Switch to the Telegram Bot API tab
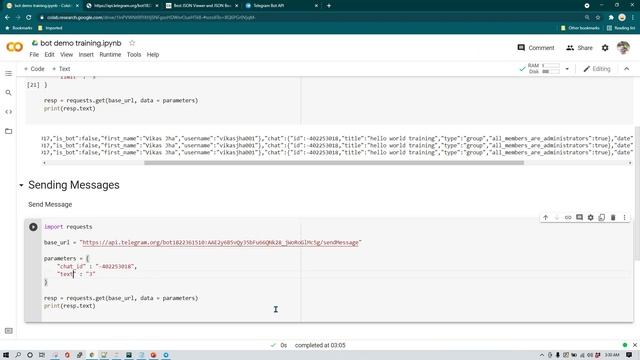Screen dimensions: 640x360 282,6
